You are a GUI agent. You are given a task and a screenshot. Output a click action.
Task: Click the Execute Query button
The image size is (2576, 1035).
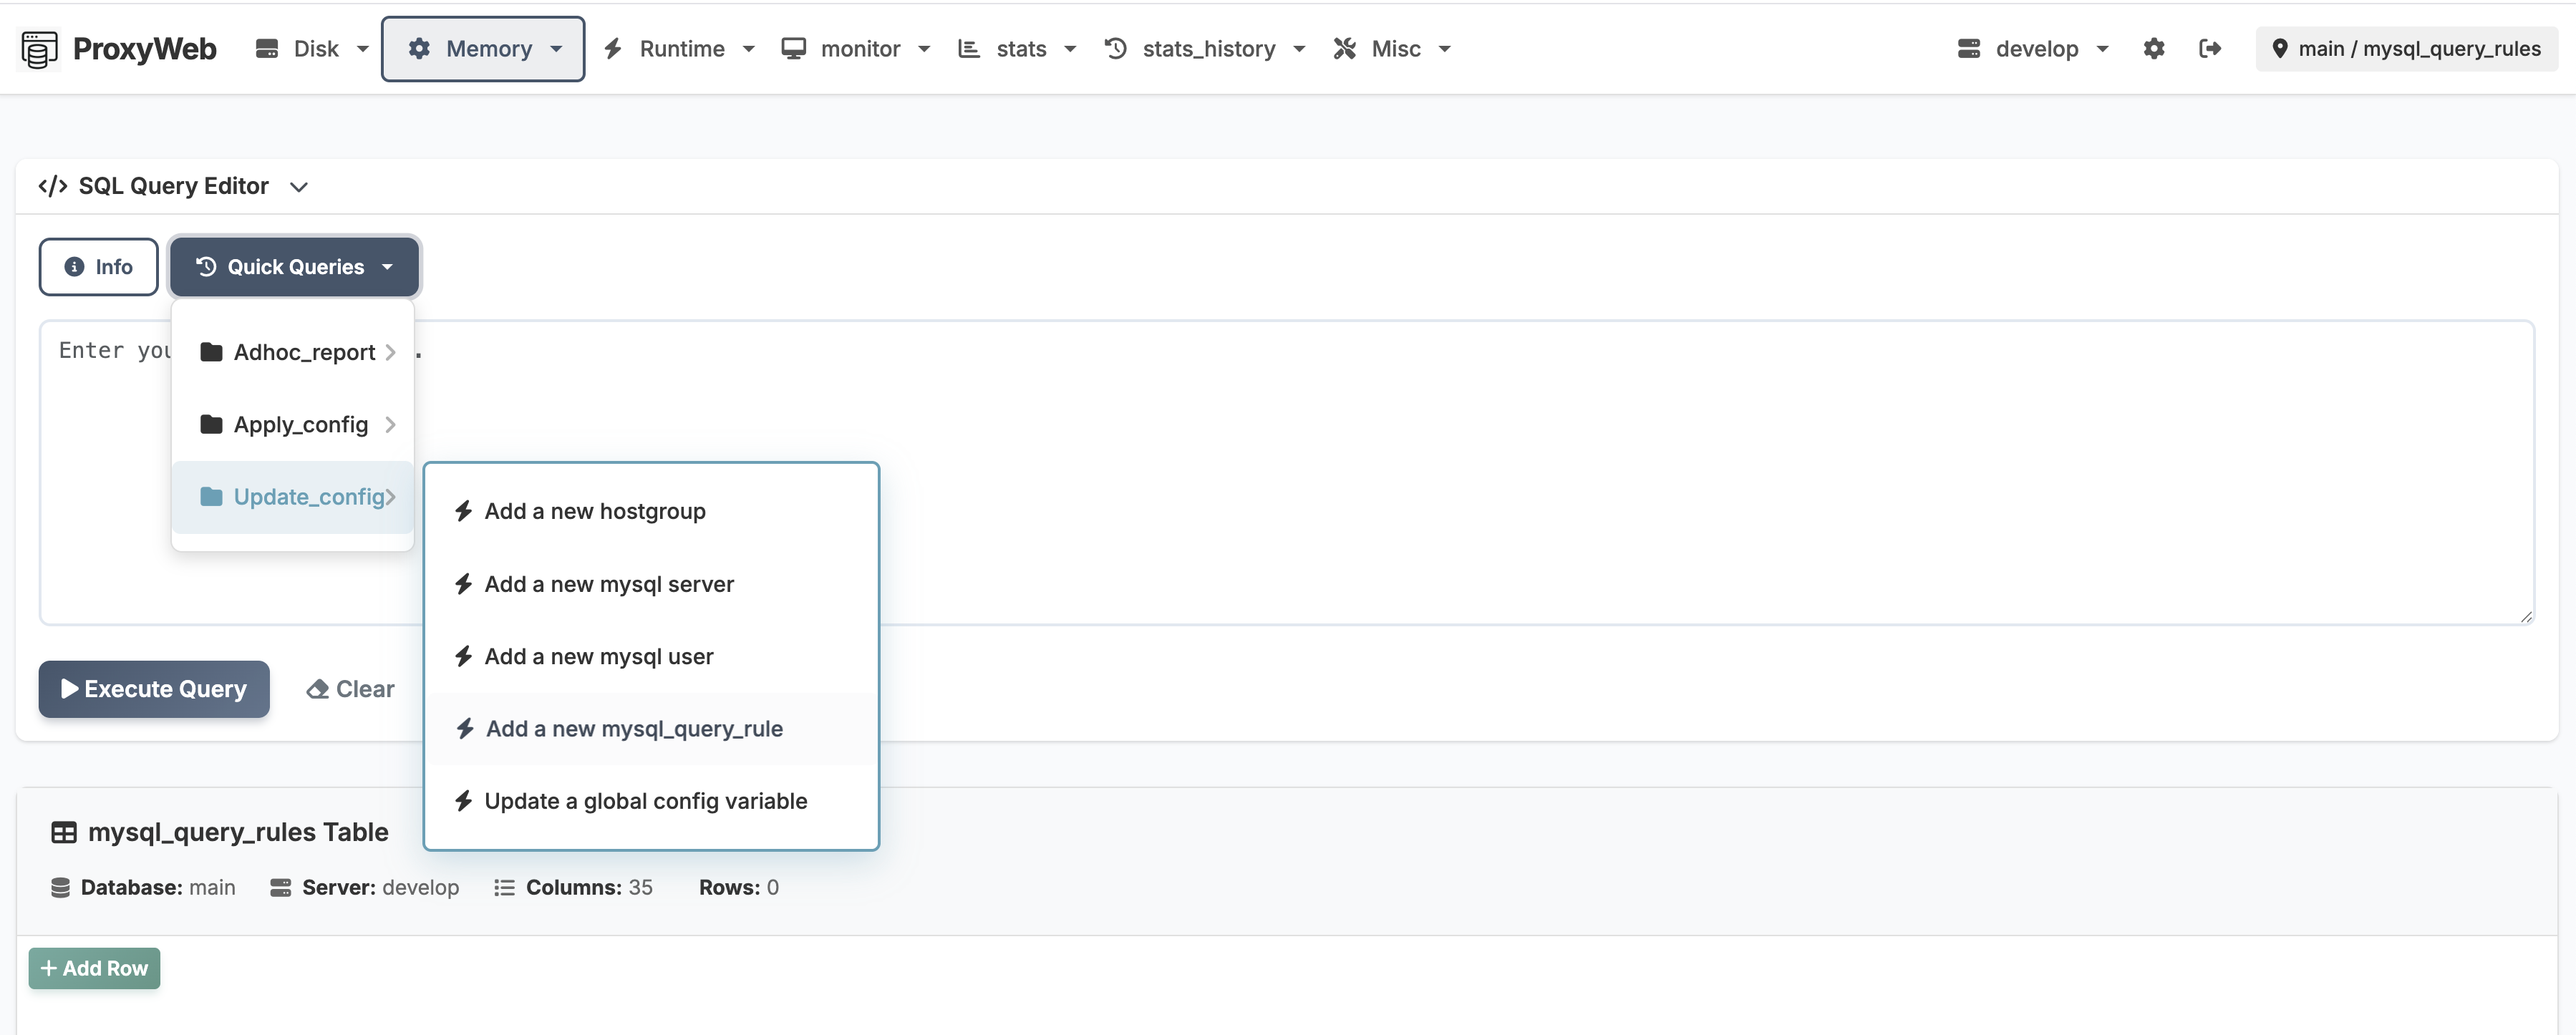(x=153, y=689)
